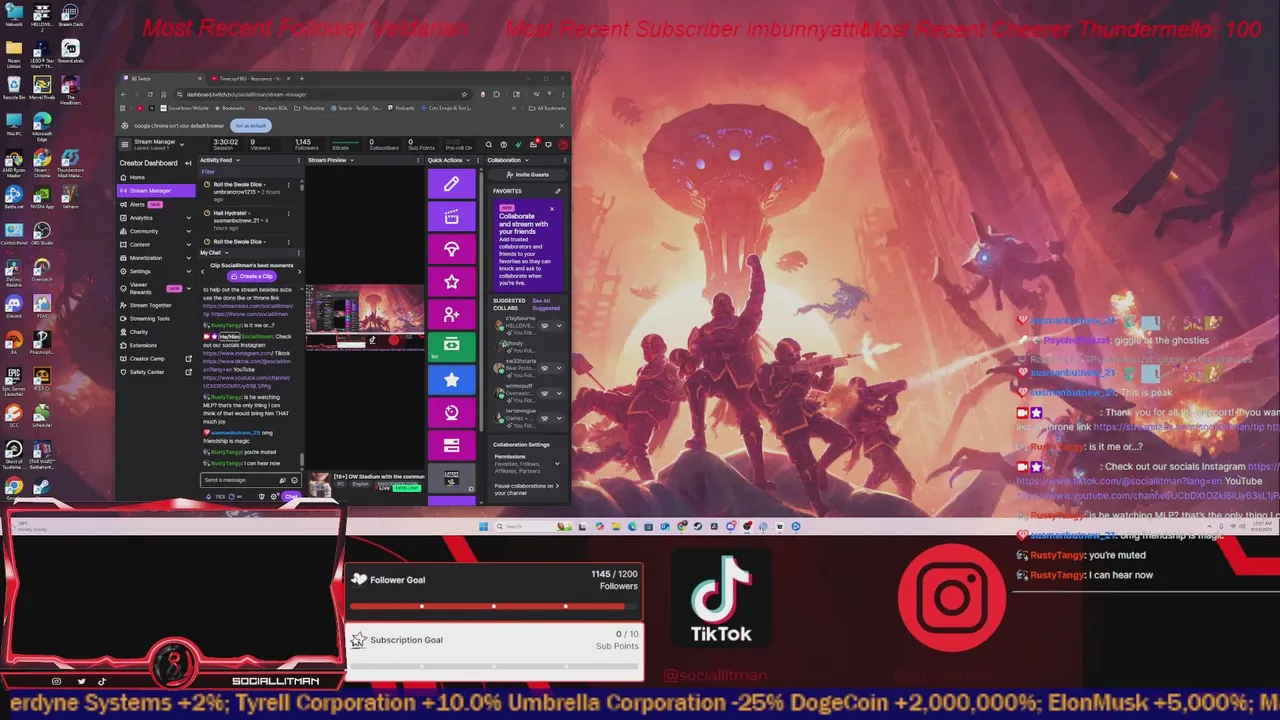The height and width of the screenshot is (720, 1280).
Task: Click Set as default browser button
Action: pyautogui.click(x=251, y=126)
